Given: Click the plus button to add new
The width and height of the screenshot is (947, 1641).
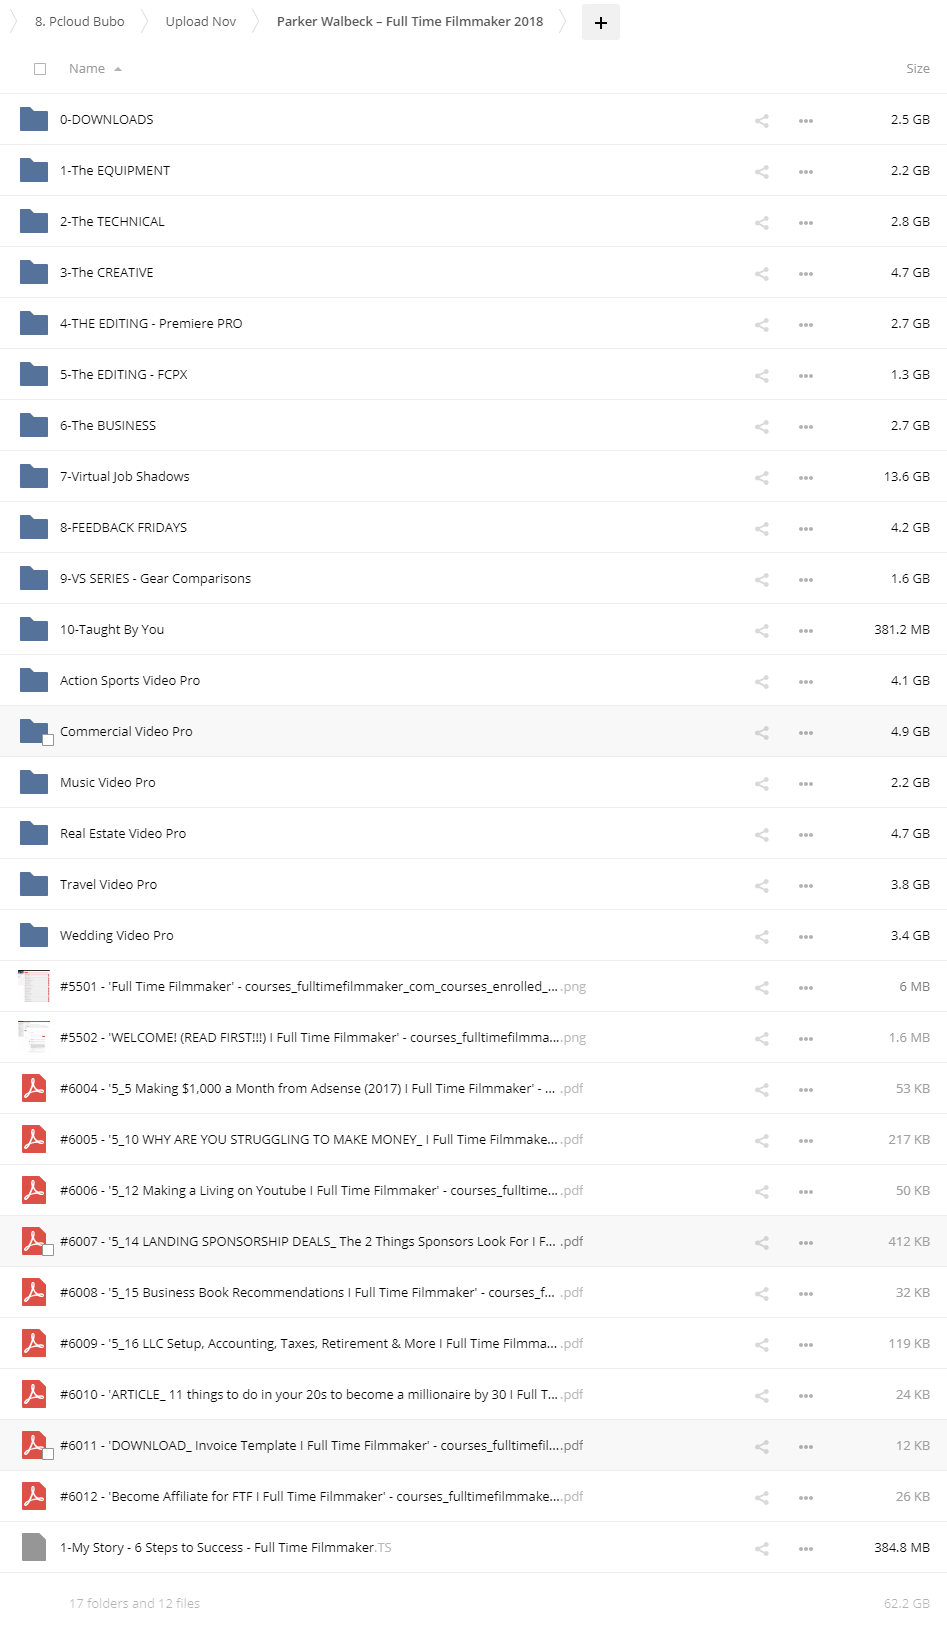Looking at the screenshot, I should point(601,22).
